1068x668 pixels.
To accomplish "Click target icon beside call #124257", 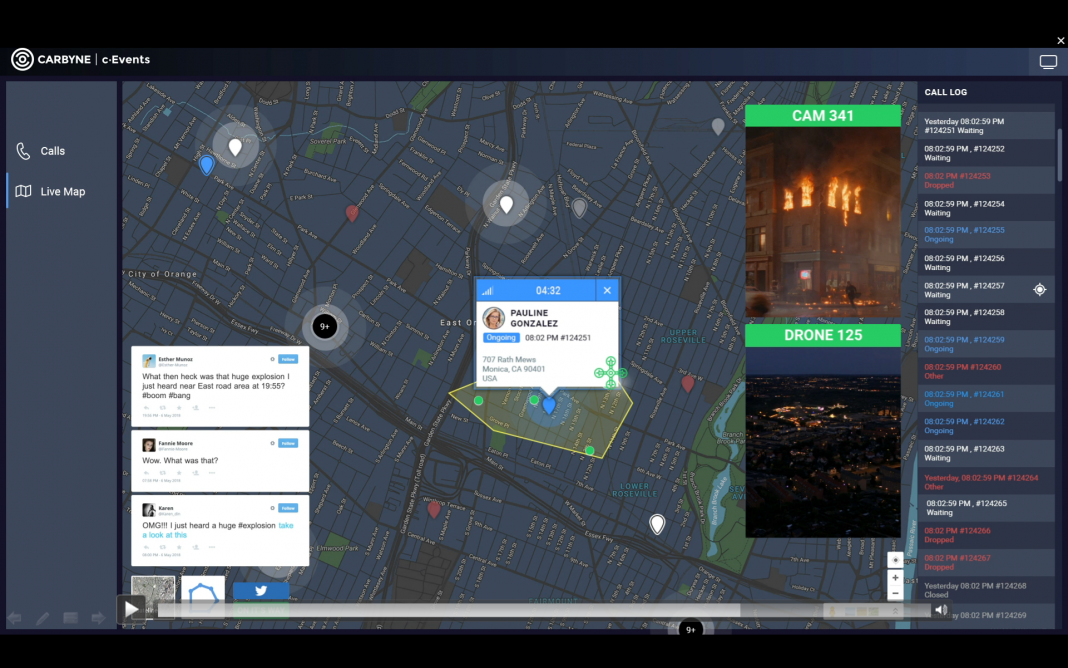I will [1039, 290].
